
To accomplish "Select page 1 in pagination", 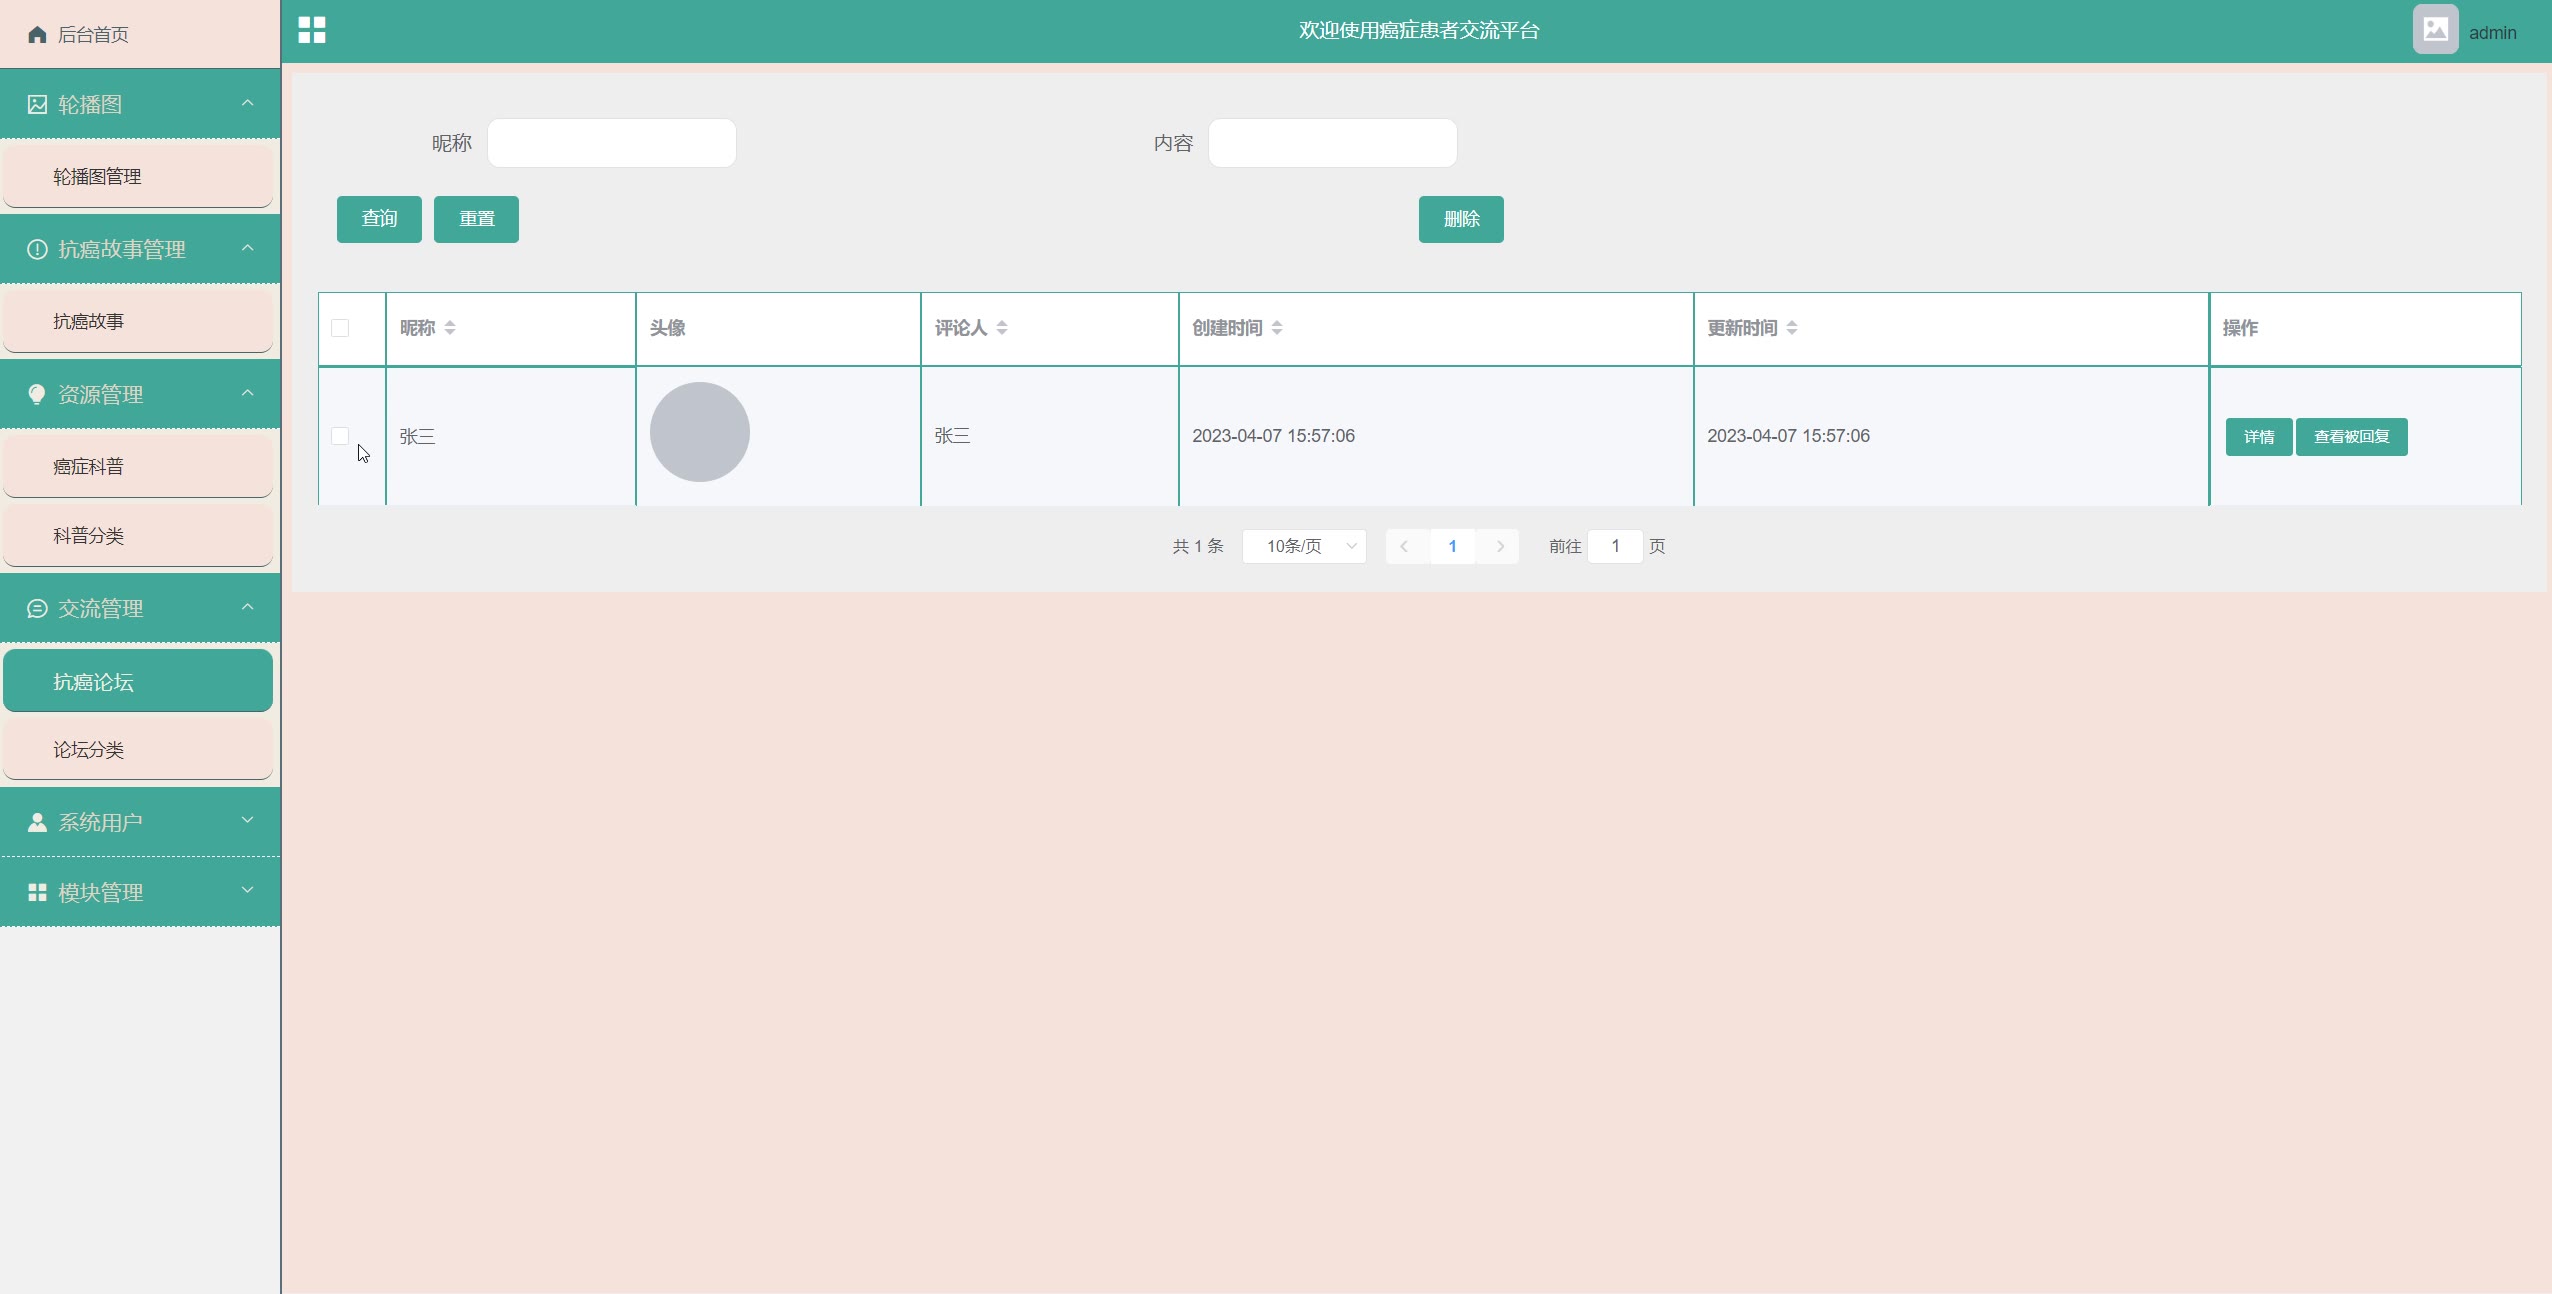I will pyautogui.click(x=1452, y=546).
